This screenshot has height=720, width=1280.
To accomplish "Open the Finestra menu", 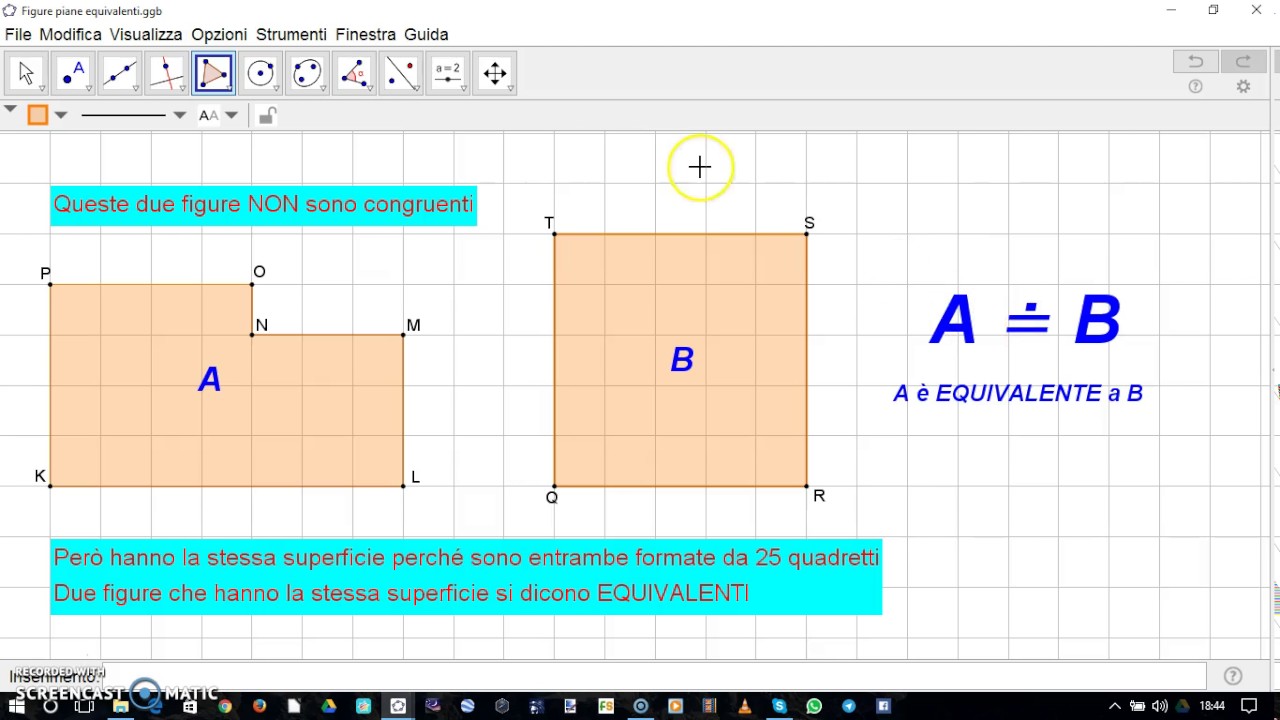I will point(365,34).
